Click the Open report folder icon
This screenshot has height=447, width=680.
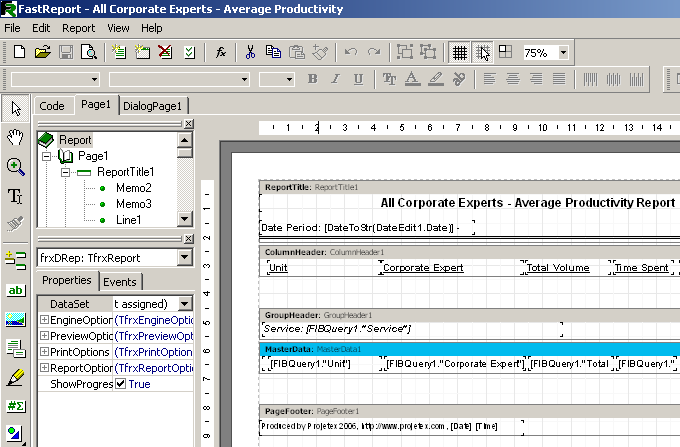coord(42,52)
